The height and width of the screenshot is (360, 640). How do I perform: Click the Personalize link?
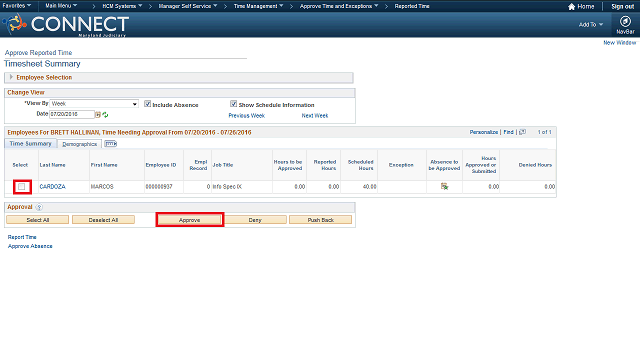[x=484, y=132]
